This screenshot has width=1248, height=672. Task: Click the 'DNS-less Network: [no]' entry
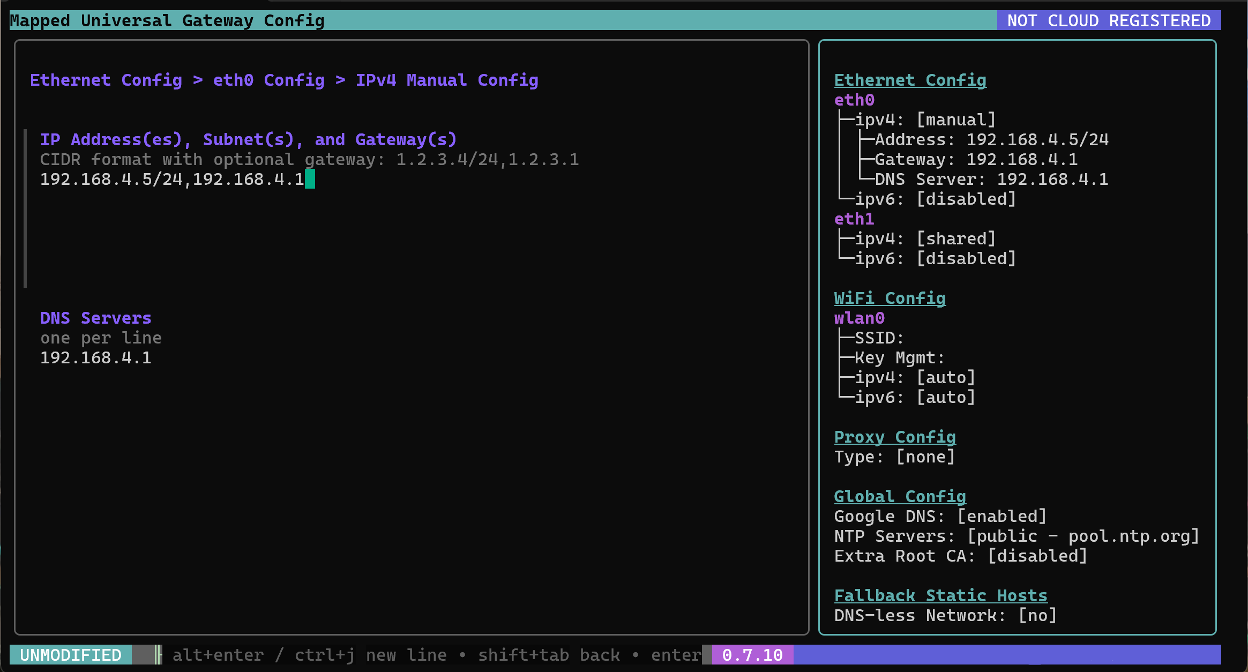[946, 615]
